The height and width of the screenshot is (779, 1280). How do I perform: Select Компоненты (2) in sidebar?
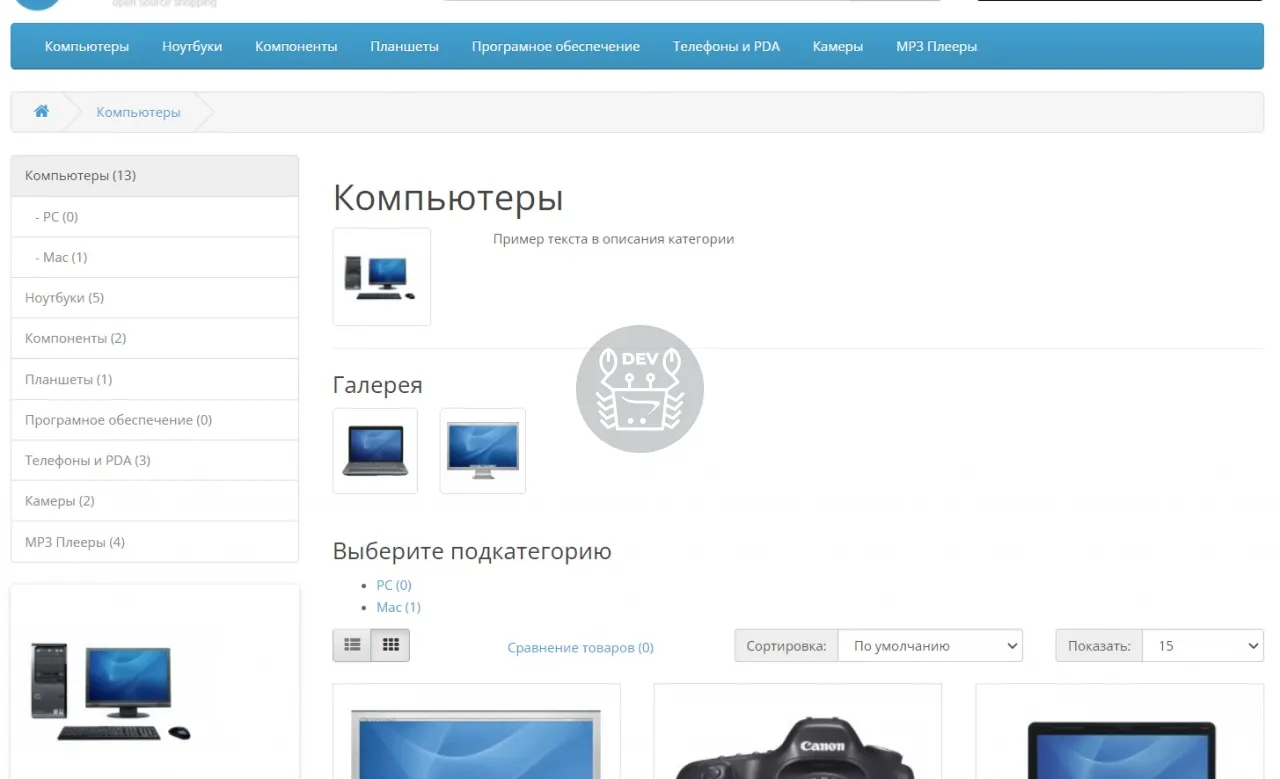click(155, 338)
